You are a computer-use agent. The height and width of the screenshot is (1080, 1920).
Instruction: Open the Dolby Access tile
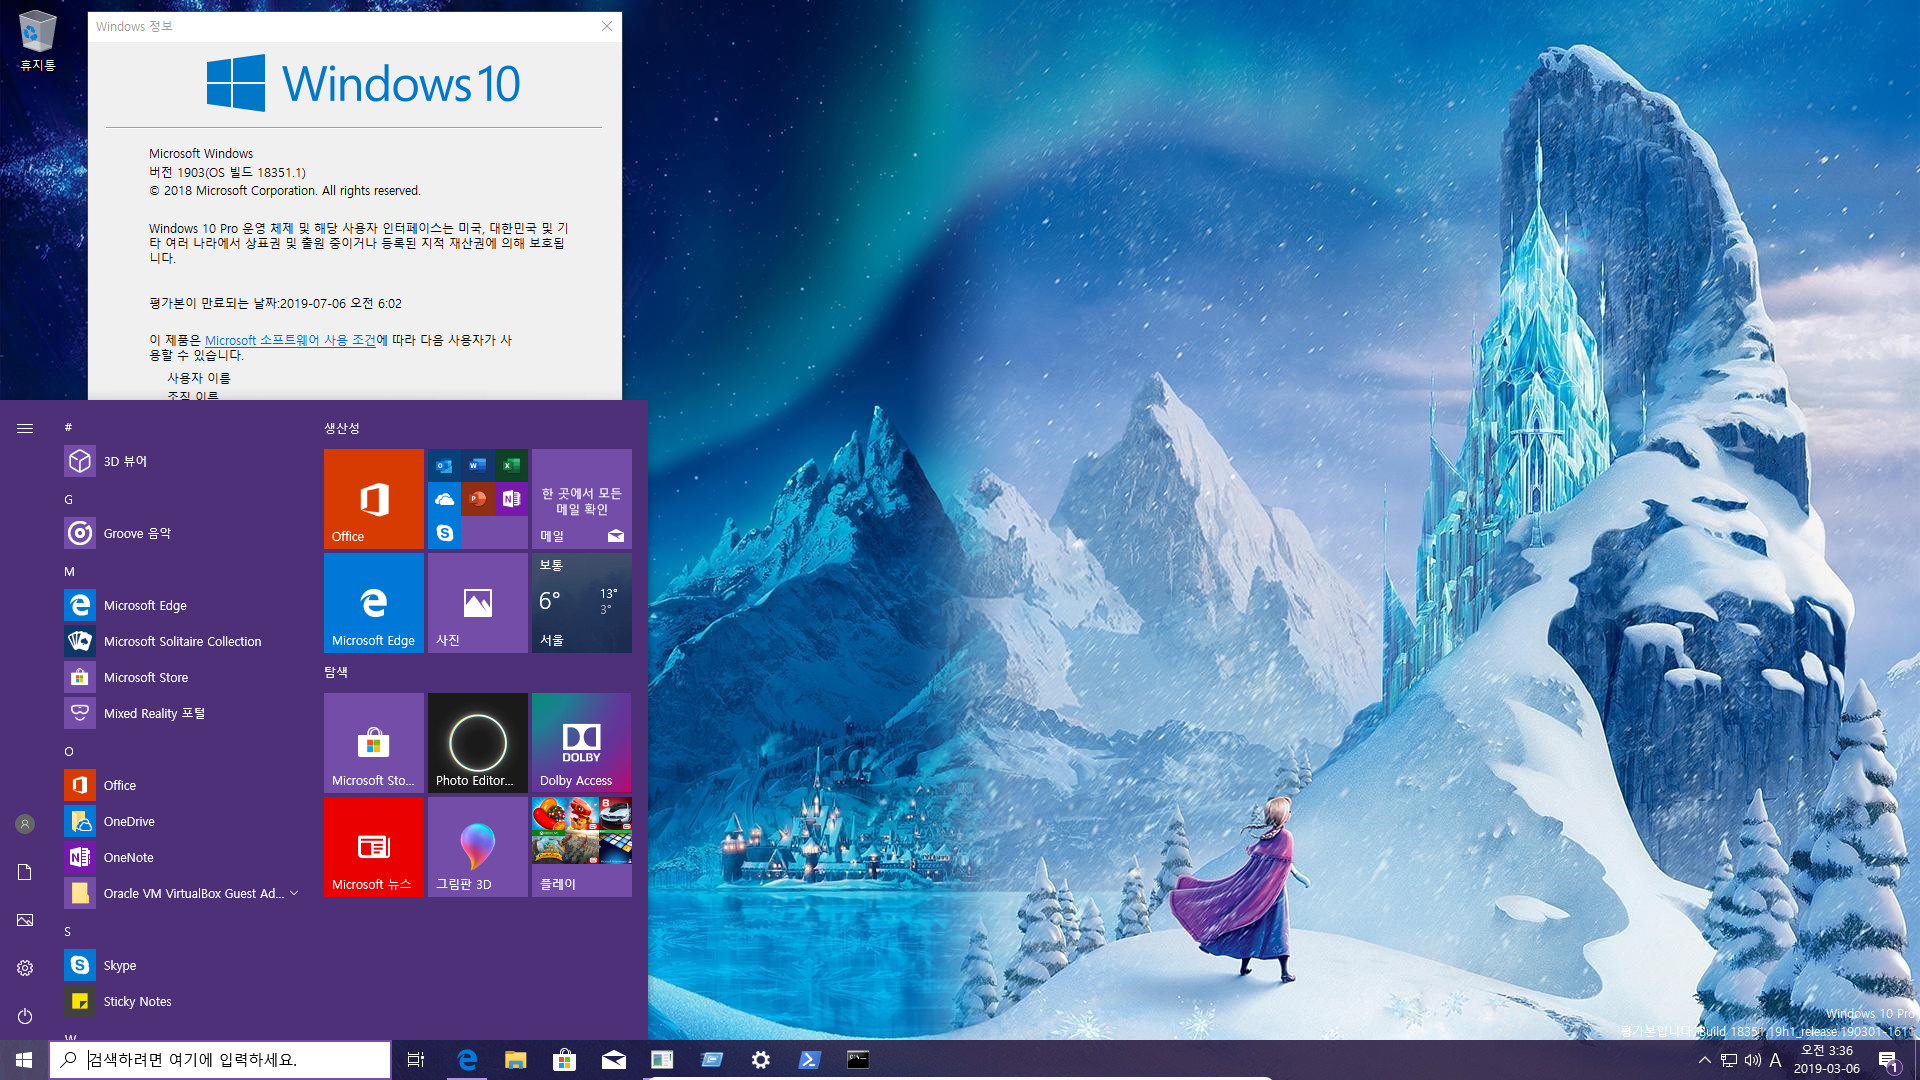pyautogui.click(x=582, y=743)
